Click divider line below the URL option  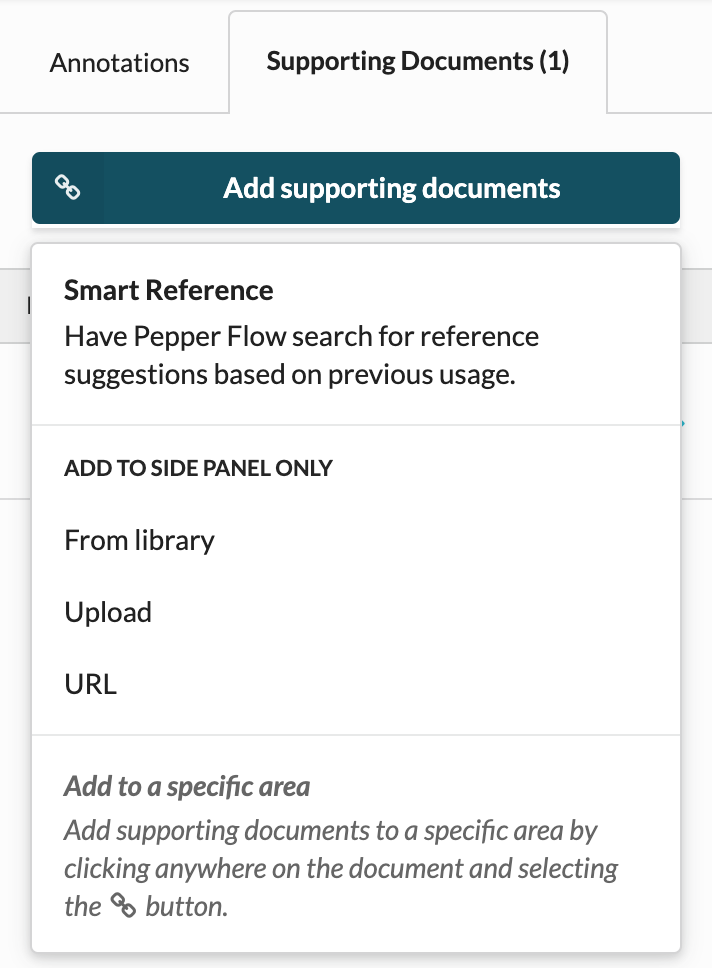click(356, 735)
